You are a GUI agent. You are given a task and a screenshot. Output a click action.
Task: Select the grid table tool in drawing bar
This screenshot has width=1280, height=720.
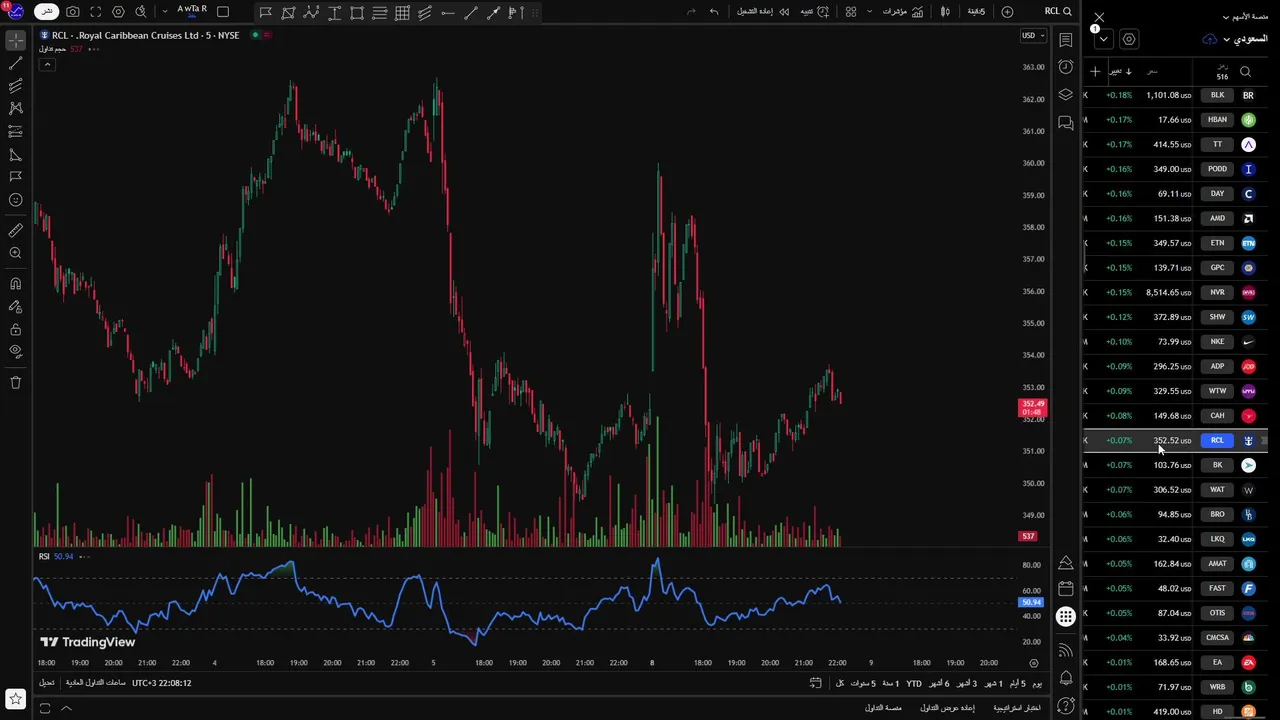[x=402, y=12]
